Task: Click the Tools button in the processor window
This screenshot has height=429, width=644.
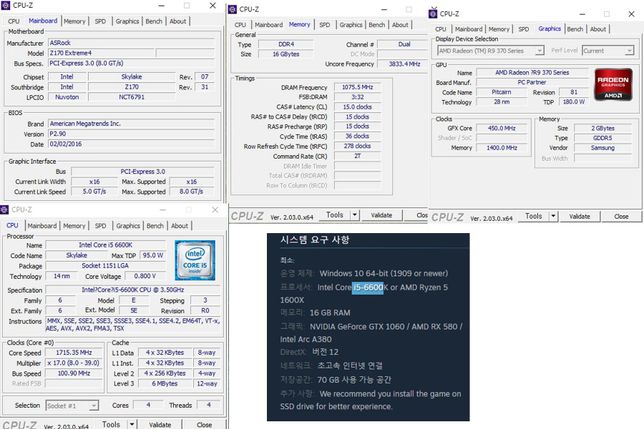Action: [111, 423]
